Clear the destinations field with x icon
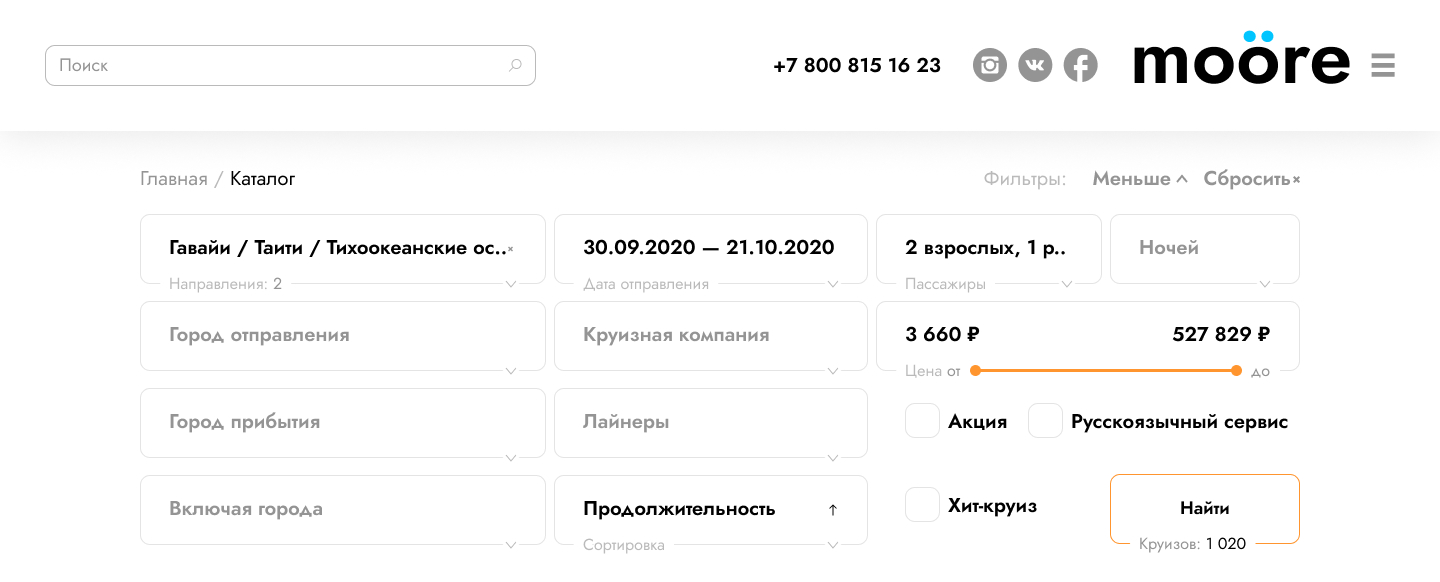 511,249
